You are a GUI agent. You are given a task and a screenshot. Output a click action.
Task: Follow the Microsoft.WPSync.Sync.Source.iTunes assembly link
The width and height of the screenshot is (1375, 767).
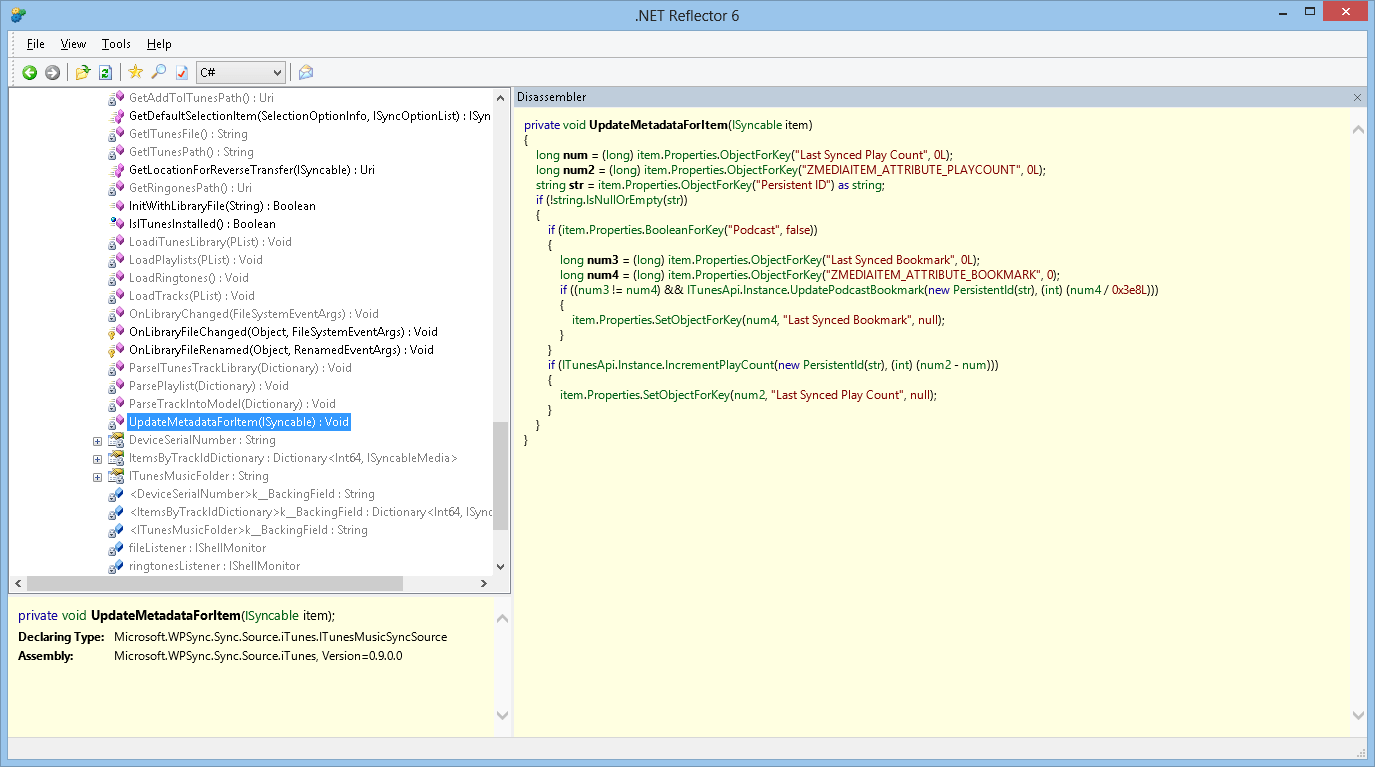pos(259,656)
